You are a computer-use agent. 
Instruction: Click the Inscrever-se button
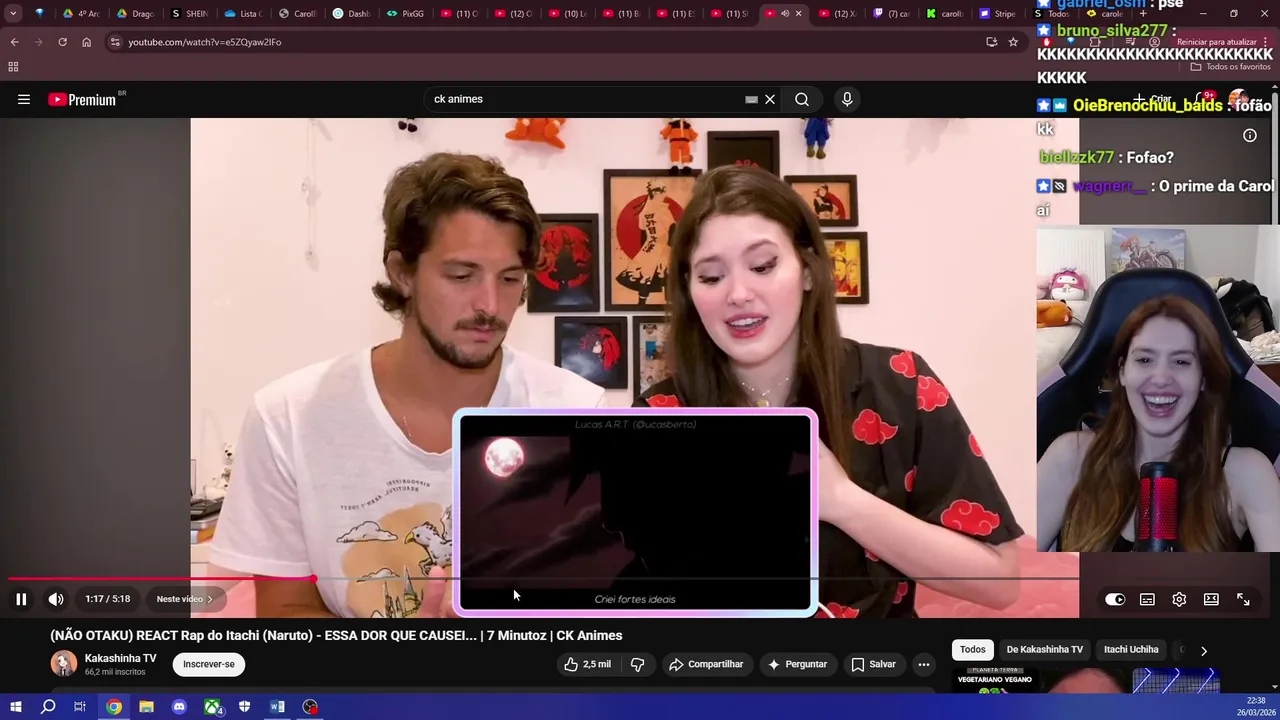[209, 664]
